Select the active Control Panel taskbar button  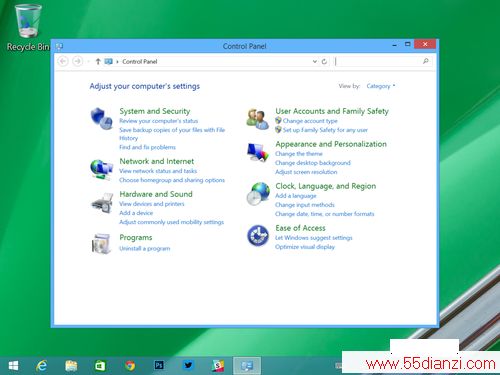(x=247, y=366)
